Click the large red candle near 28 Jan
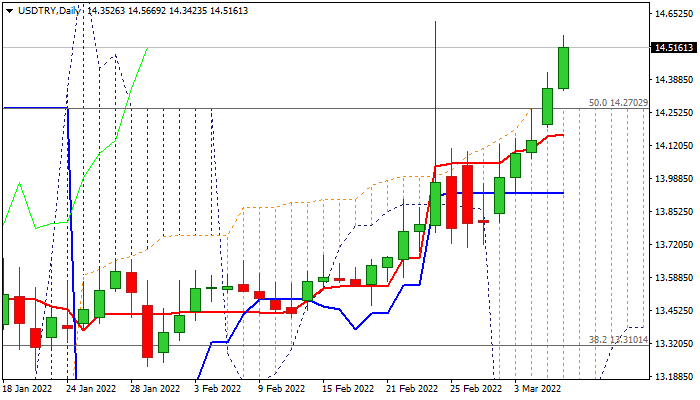Screen dimensions: 700x400 pyautogui.click(x=147, y=330)
